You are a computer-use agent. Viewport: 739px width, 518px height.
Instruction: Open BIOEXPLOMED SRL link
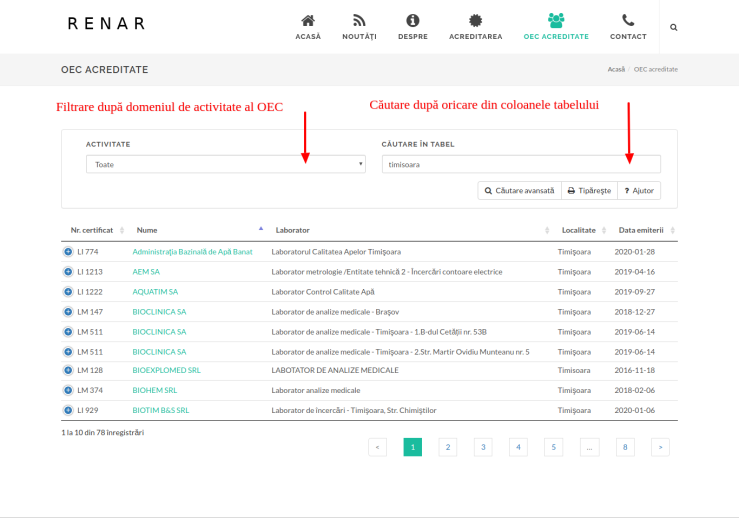166,370
